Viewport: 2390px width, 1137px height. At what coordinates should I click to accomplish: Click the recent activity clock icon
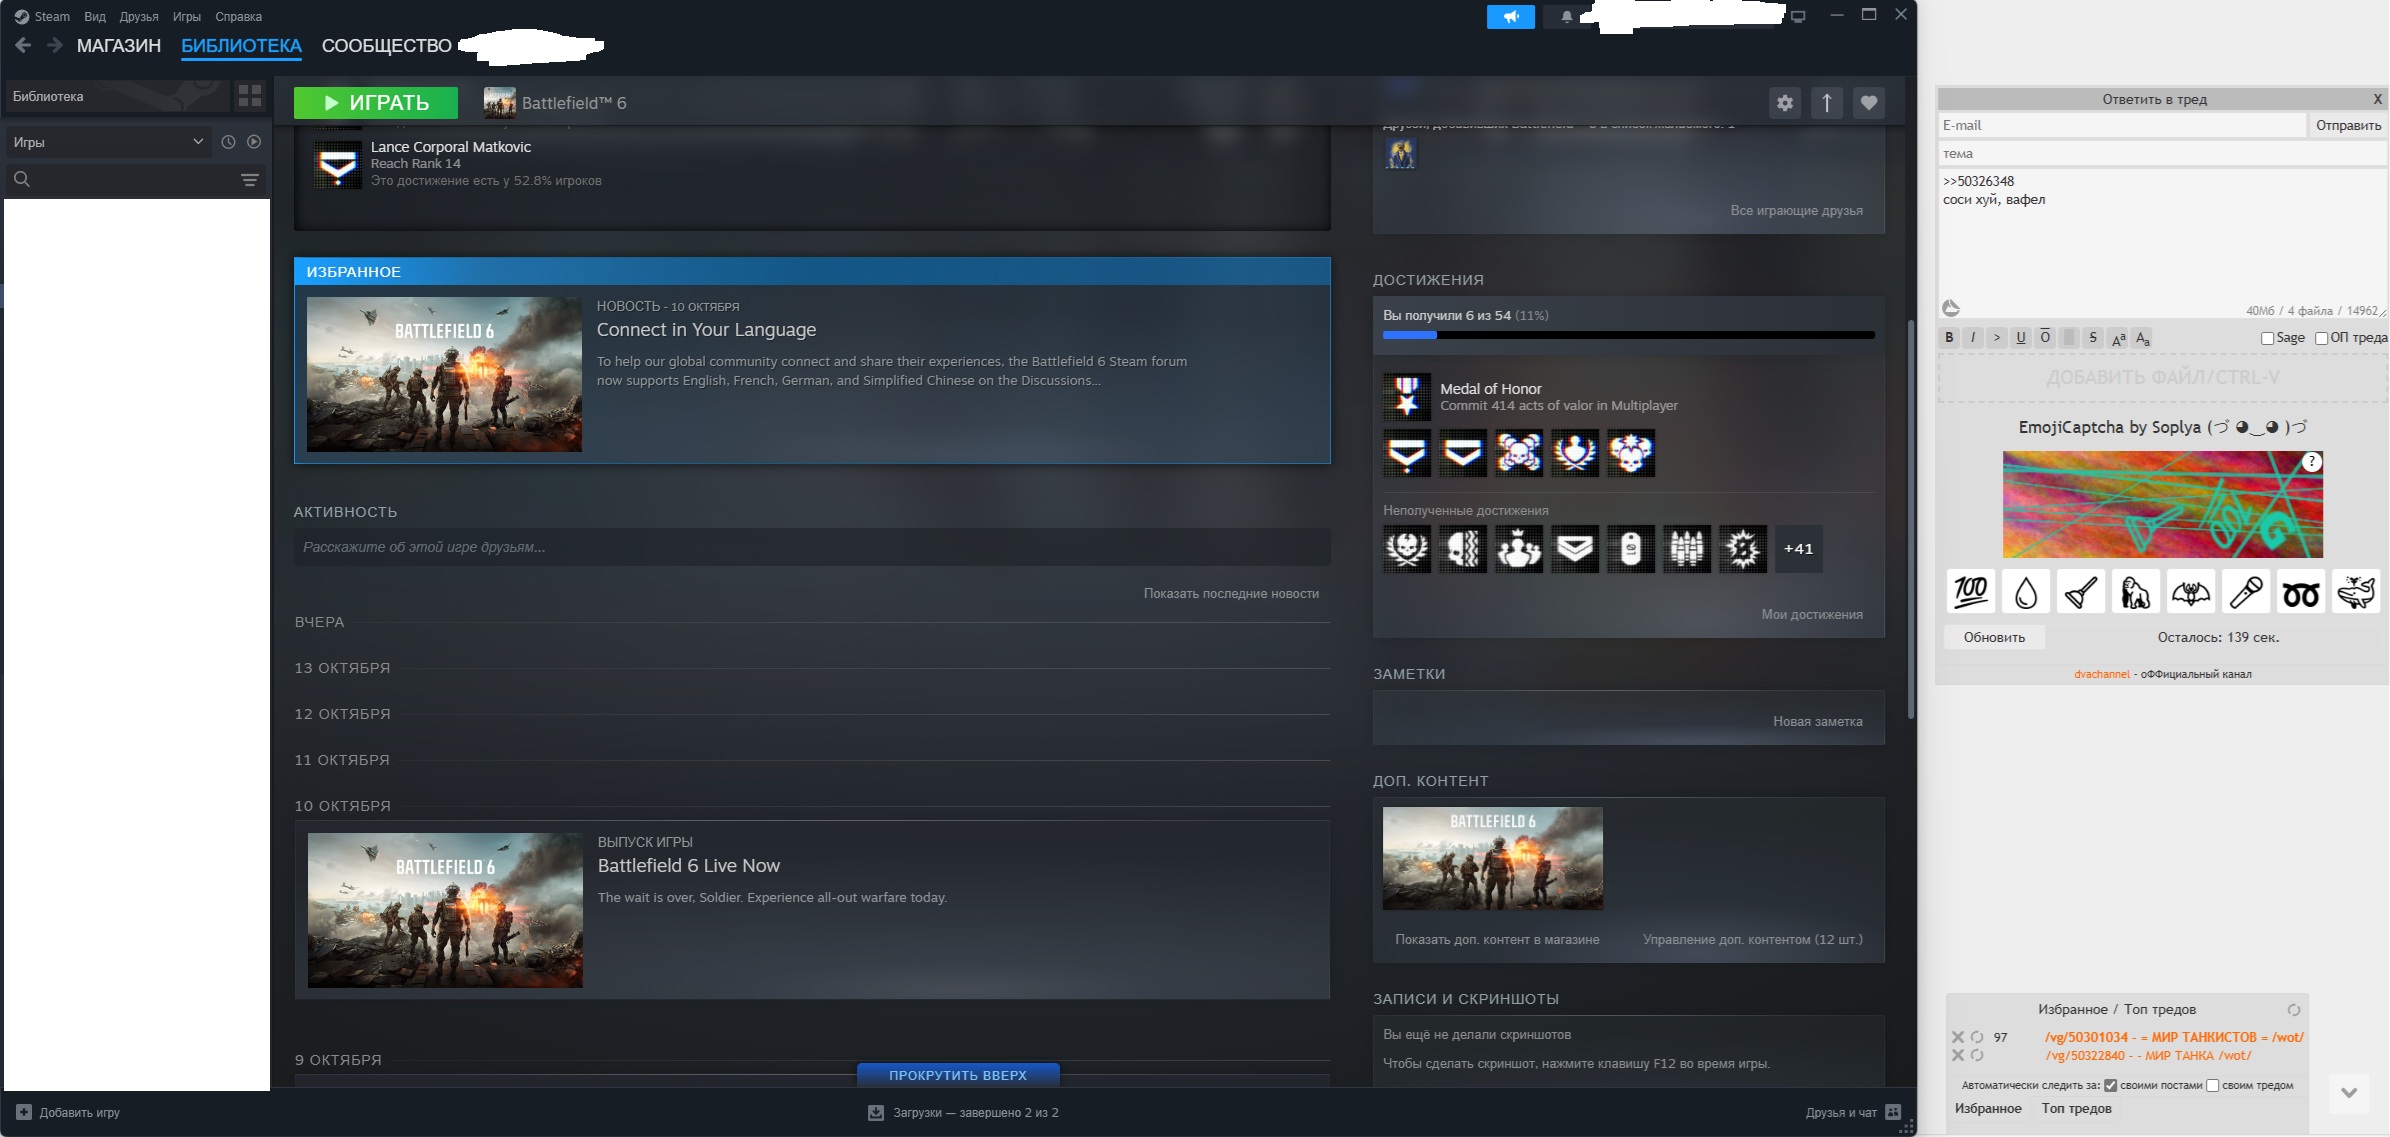[x=228, y=142]
